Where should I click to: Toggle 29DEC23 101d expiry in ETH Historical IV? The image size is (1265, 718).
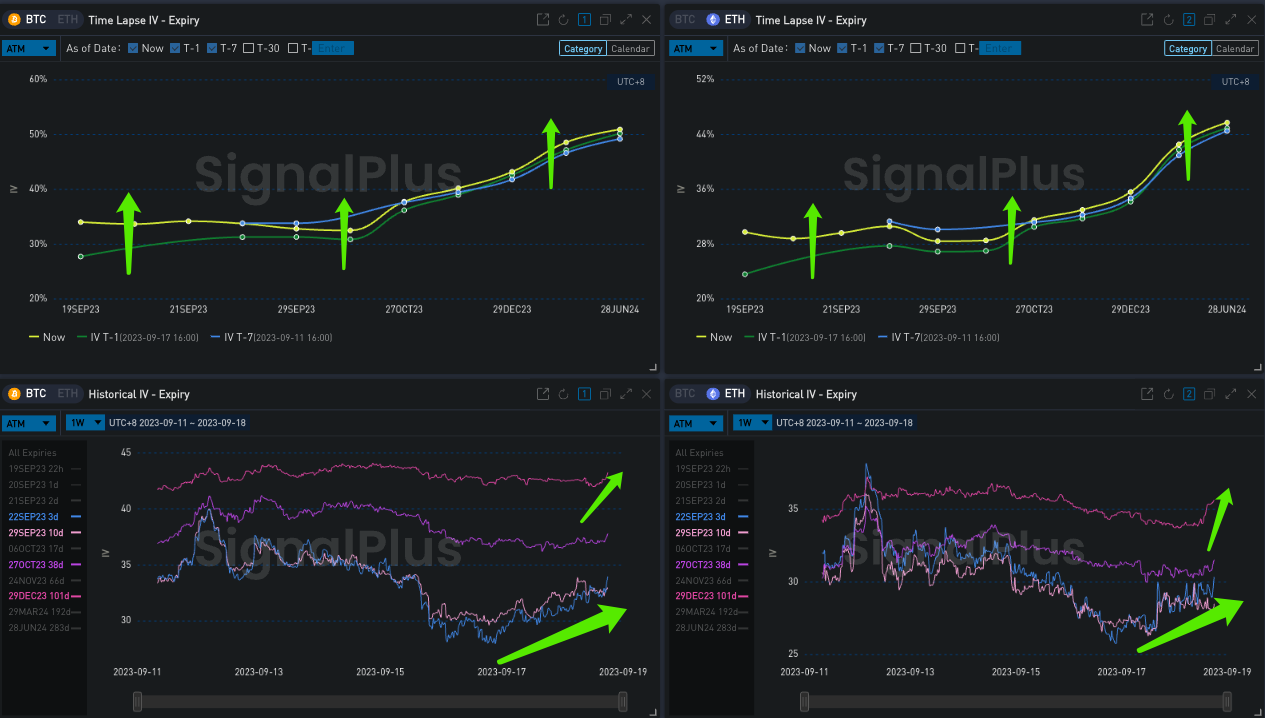coord(712,596)
